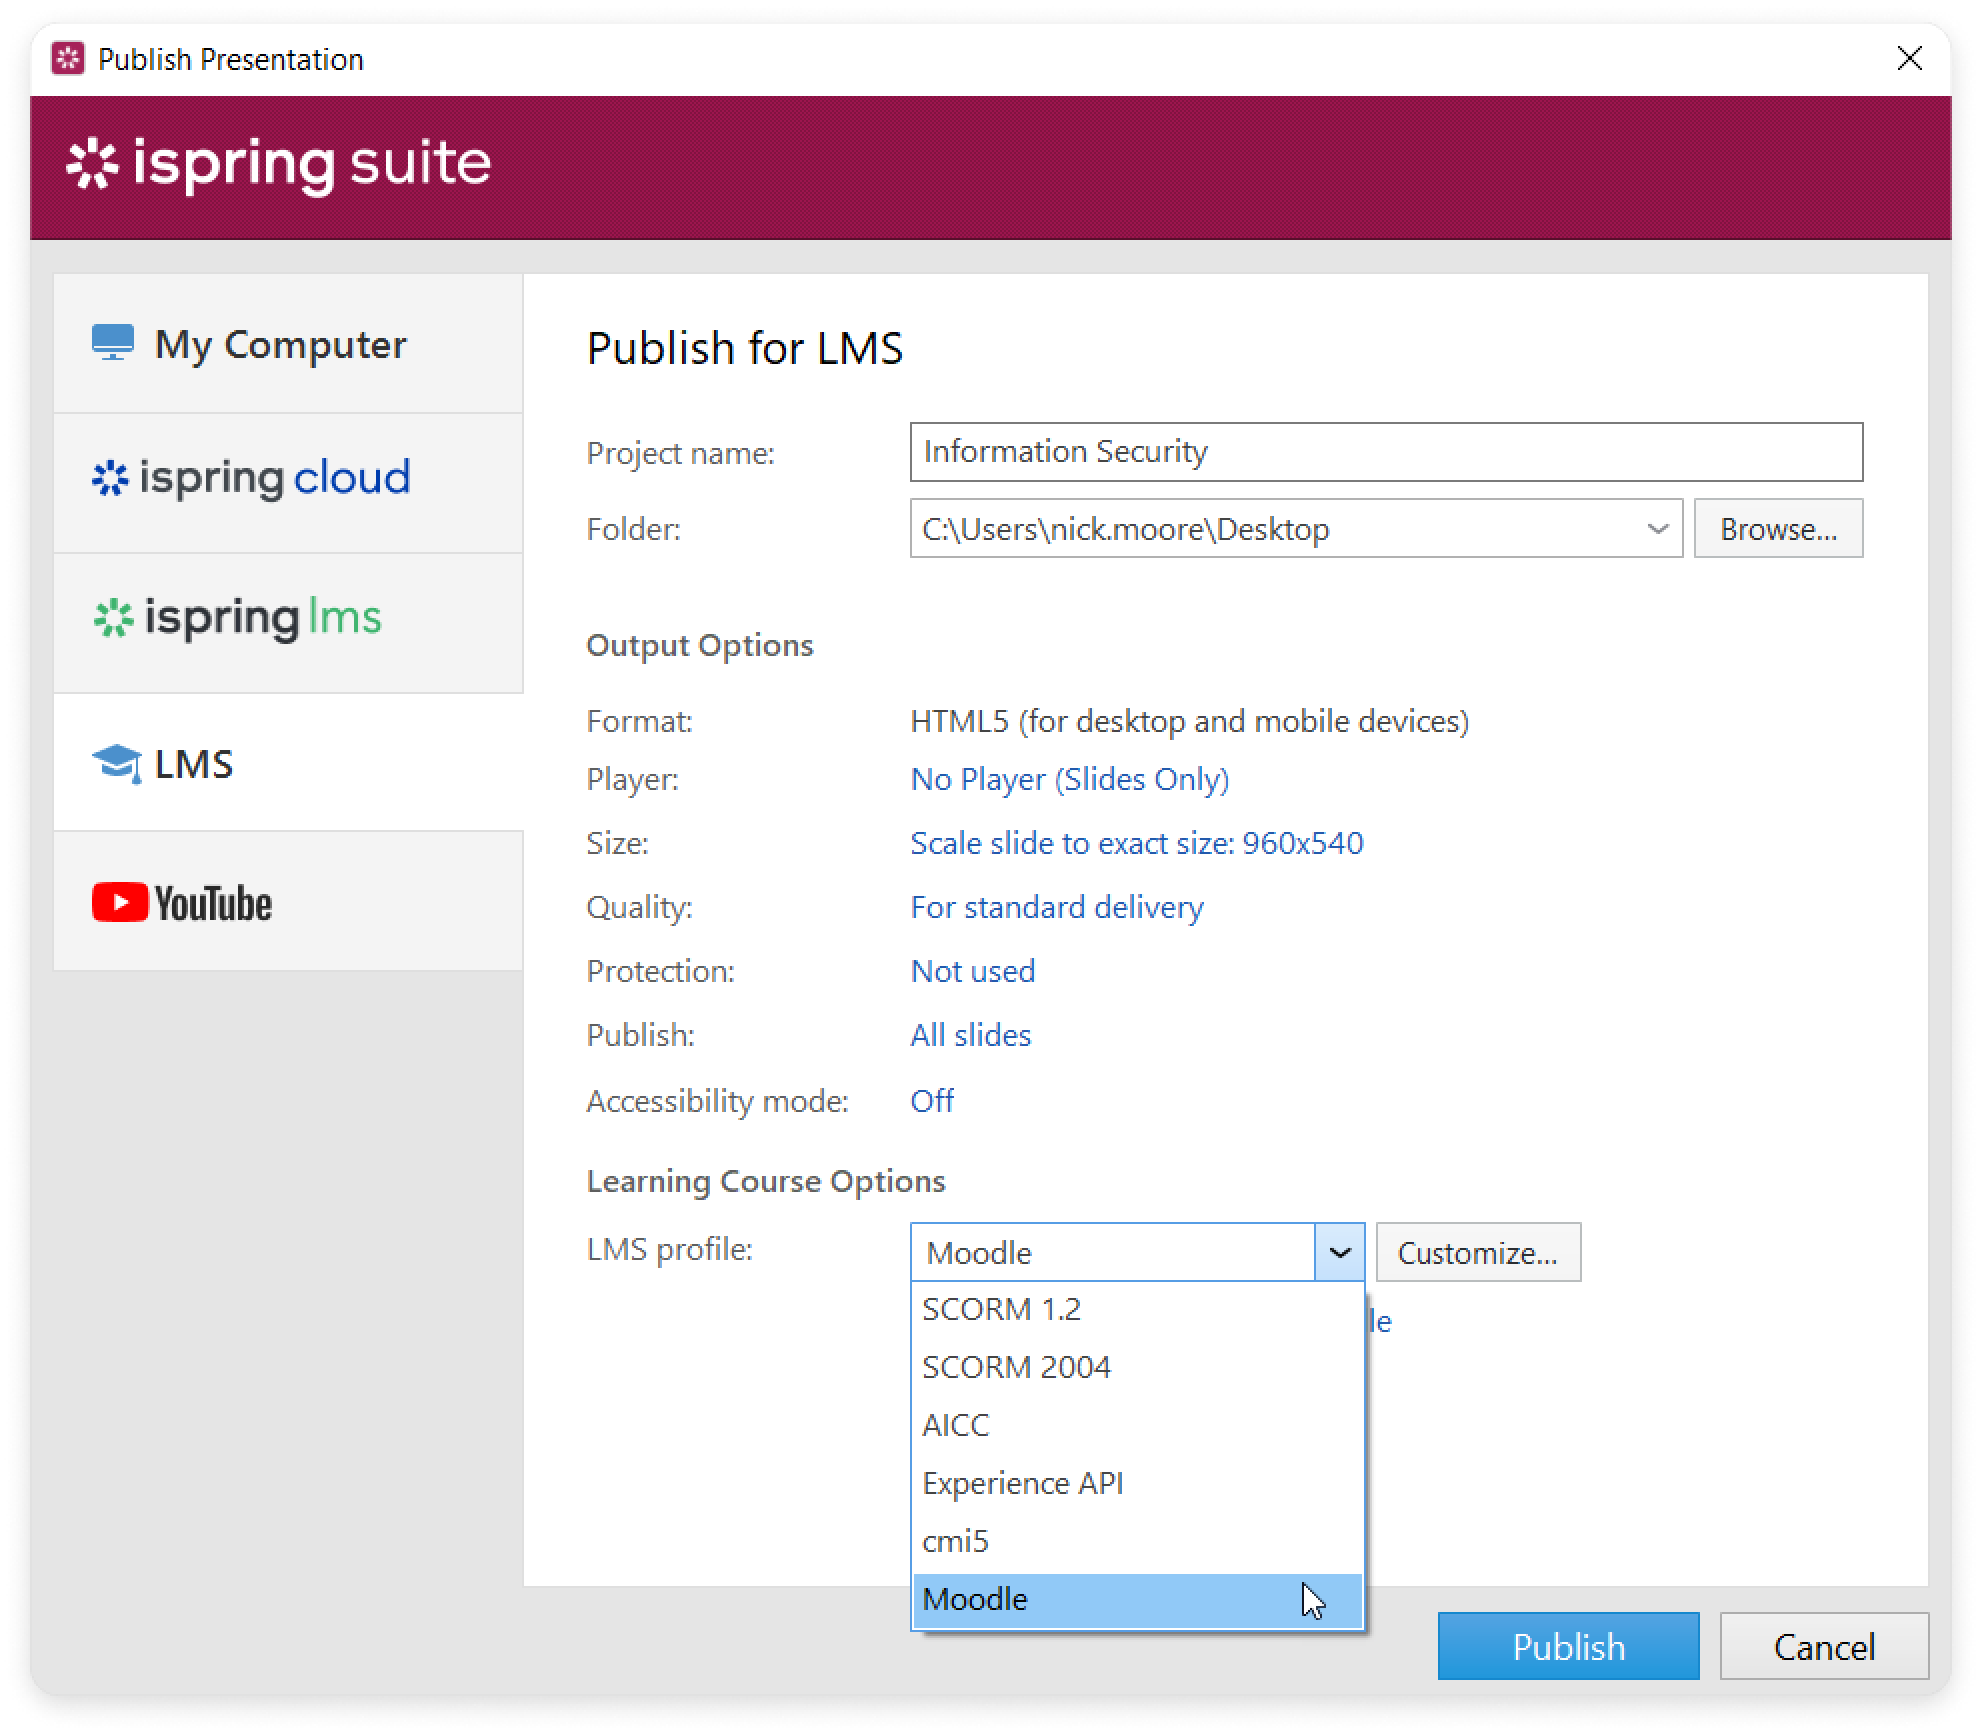The height and width of the screenshot is (1734, 1982).
Task: Collapse the LMS profile dropdown arrow
Action: pyautogui.click(x=1339, y=1252)
